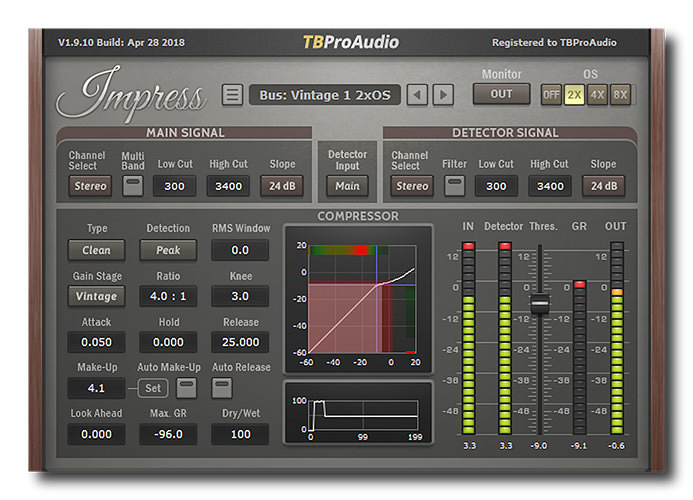693x500 pixels.
Task: Click the Monitor OUT button
Action: (501, 94)
